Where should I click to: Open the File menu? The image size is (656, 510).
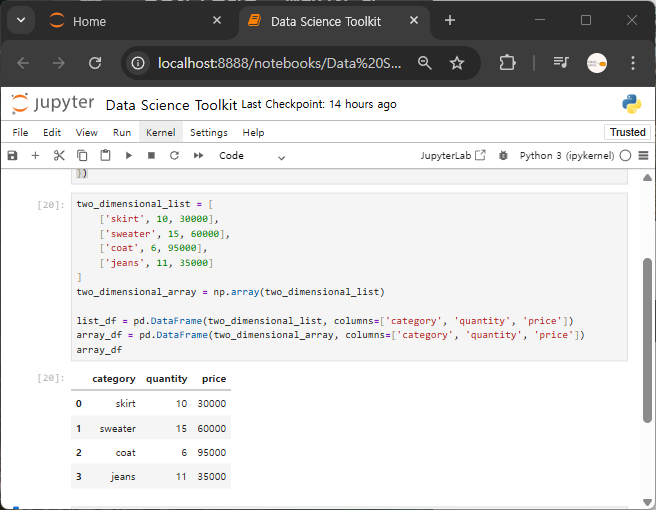tap(20, 133)
